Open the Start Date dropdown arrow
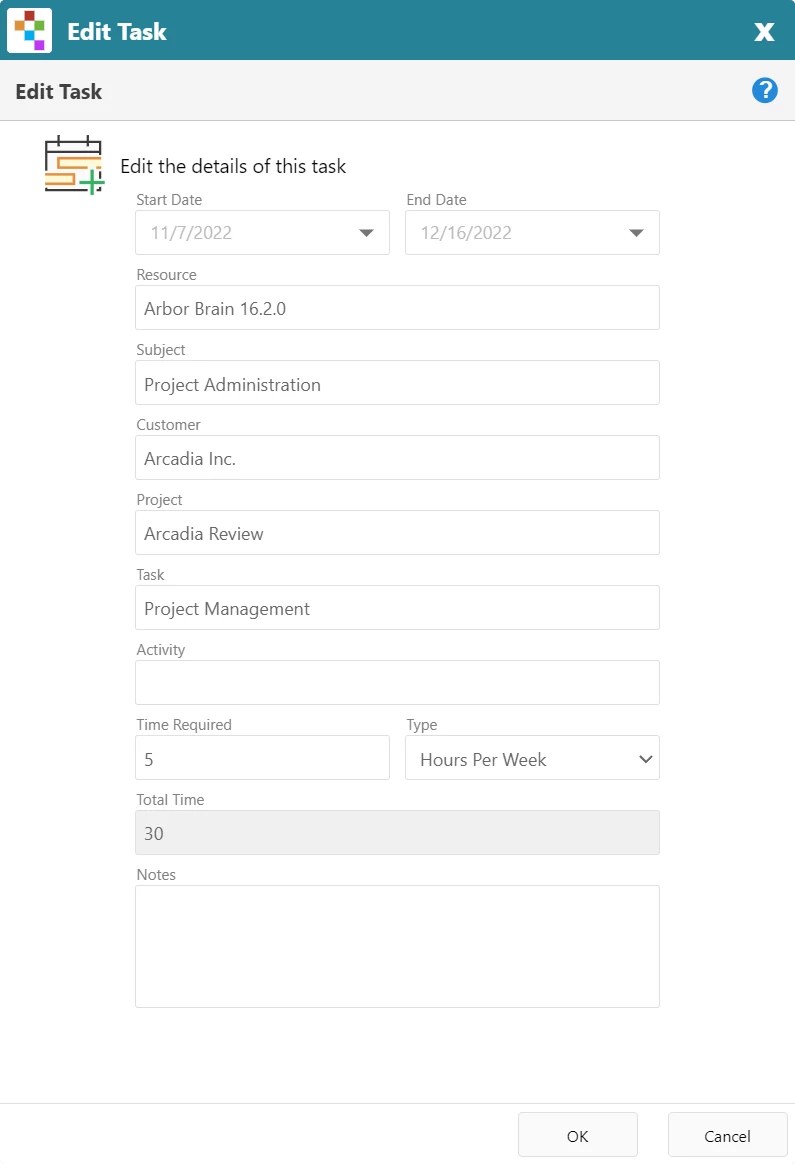The height and width of the screenshot is (1164, 795). click(x=366, y=233)
